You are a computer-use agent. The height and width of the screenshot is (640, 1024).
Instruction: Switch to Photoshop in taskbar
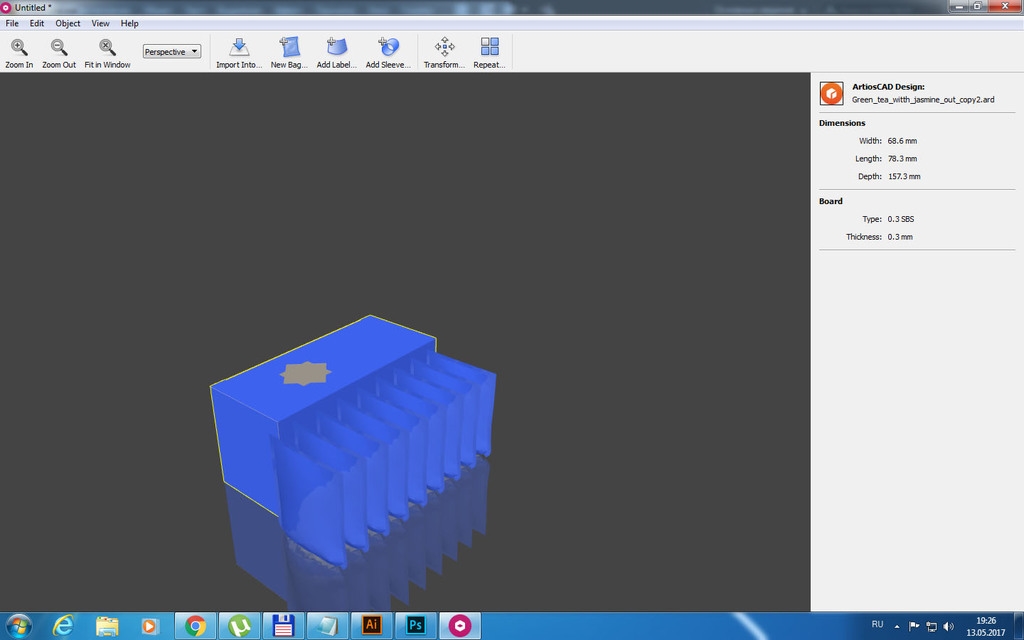(415, 625)
